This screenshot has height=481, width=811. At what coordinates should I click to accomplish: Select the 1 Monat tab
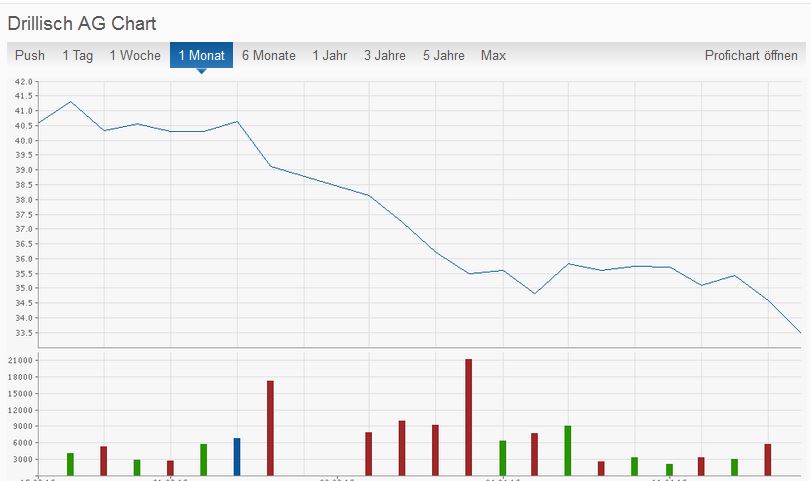point(201,55)
